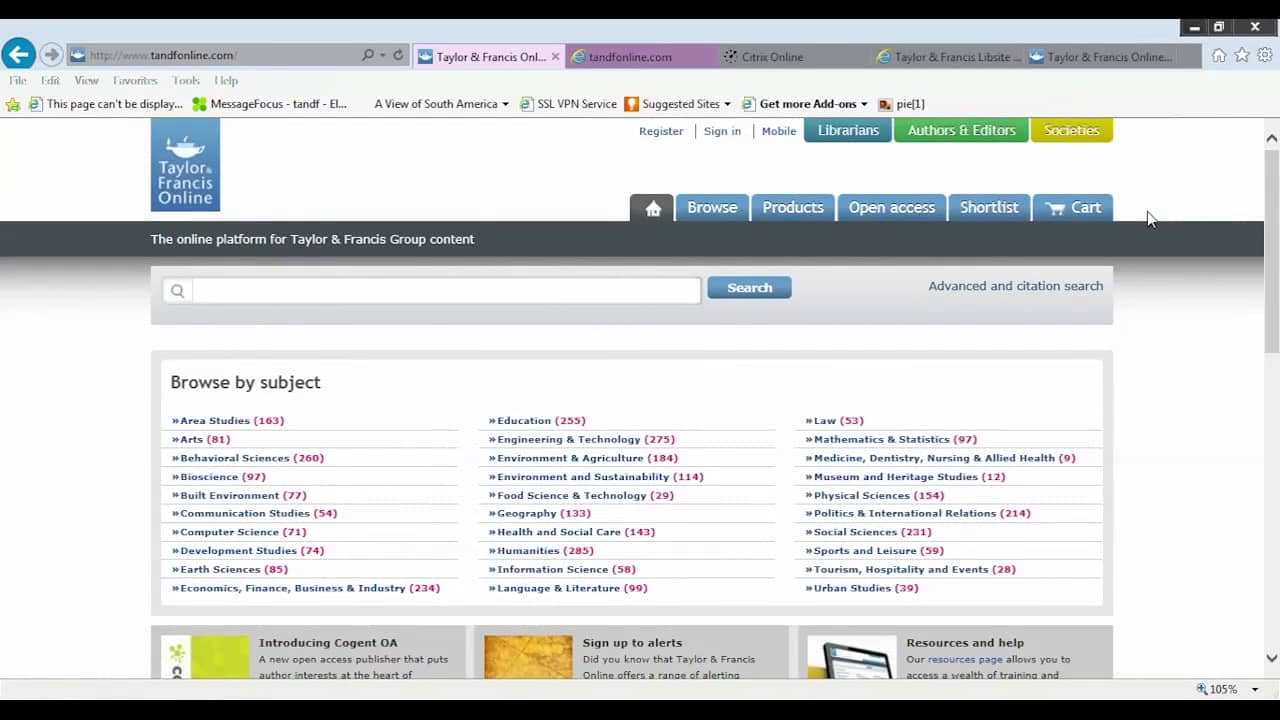Click the Search button
This screenshot has height=720, width=1280.
pyautogui.click(x=749, y=288)
